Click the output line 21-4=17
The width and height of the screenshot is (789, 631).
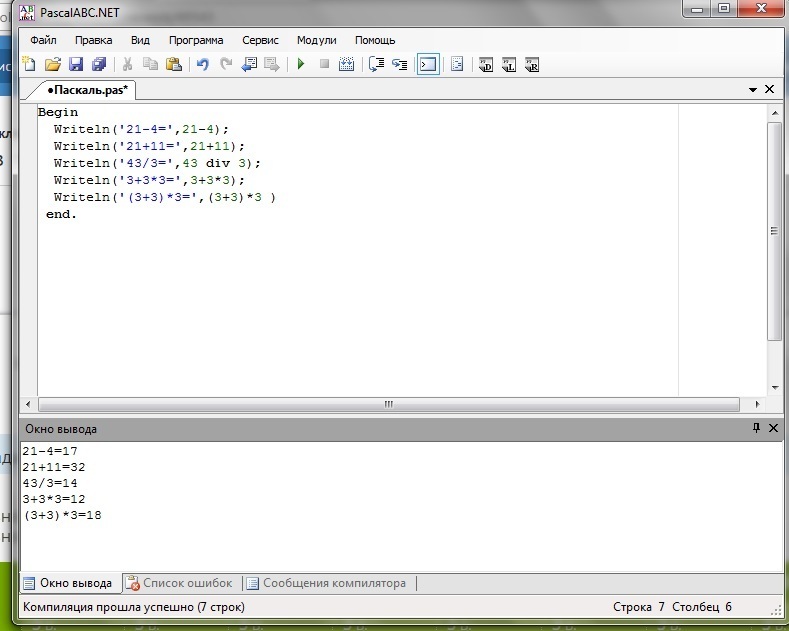50,451
